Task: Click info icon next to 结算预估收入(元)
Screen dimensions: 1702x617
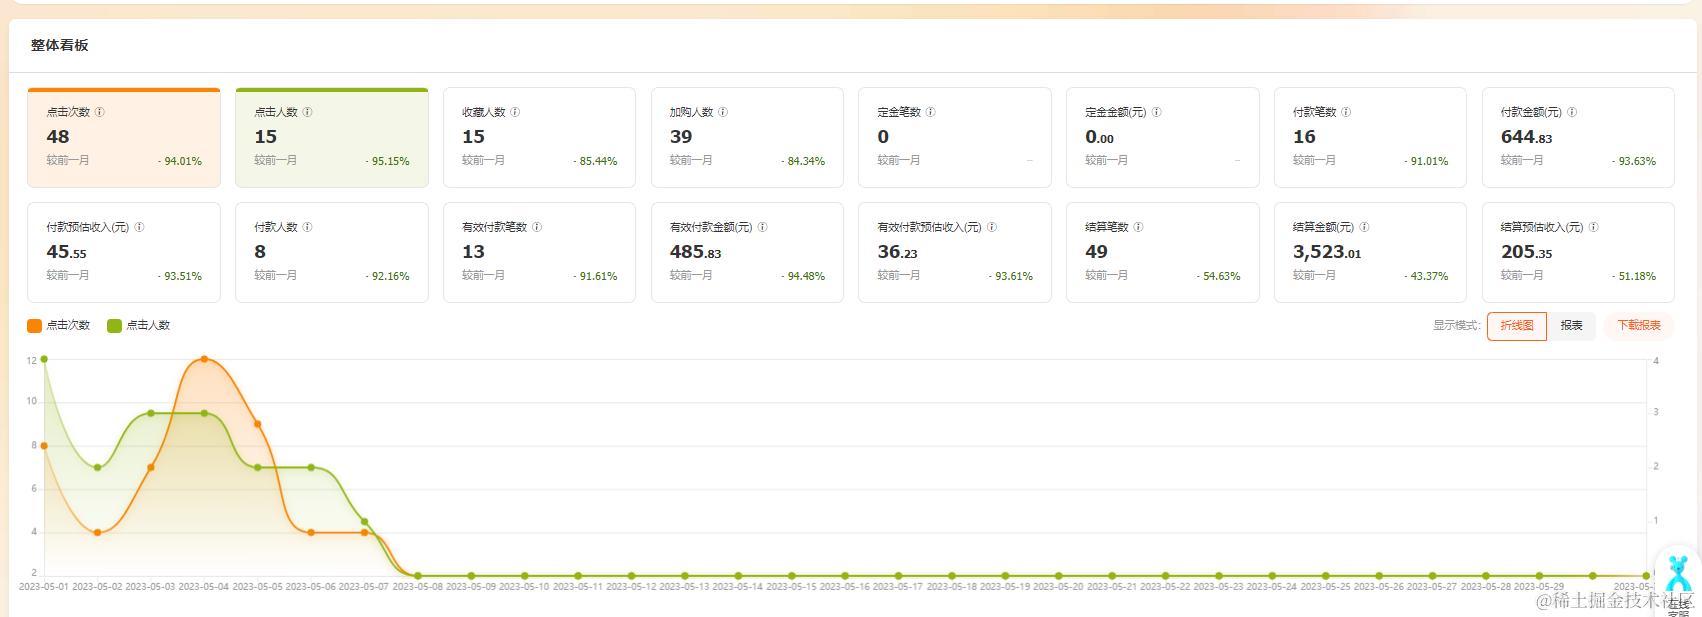Action: 1594,227
